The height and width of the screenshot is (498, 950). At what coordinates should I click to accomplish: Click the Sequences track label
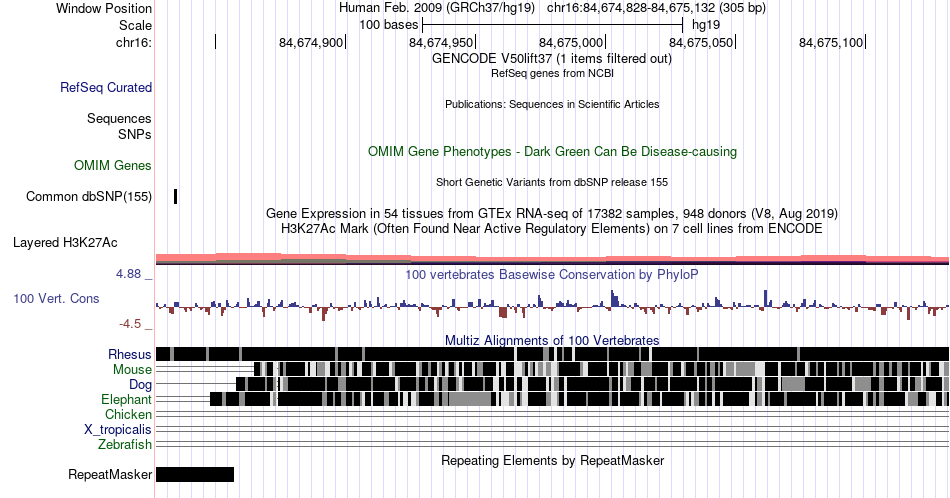pyautogui.click(x=119, y=118)
